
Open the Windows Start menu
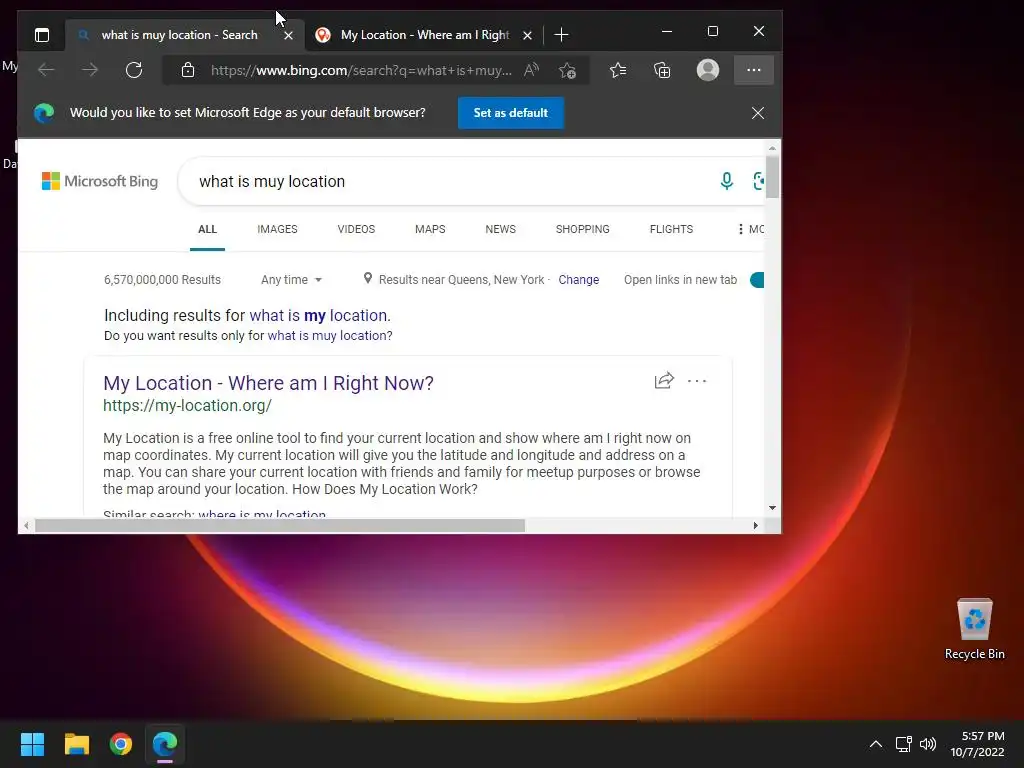click(x=32, y=744)
